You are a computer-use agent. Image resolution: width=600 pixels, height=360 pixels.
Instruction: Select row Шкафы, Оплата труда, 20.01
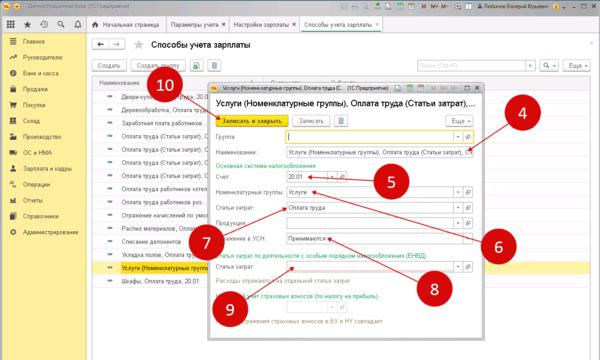click(x=160, y=281)
